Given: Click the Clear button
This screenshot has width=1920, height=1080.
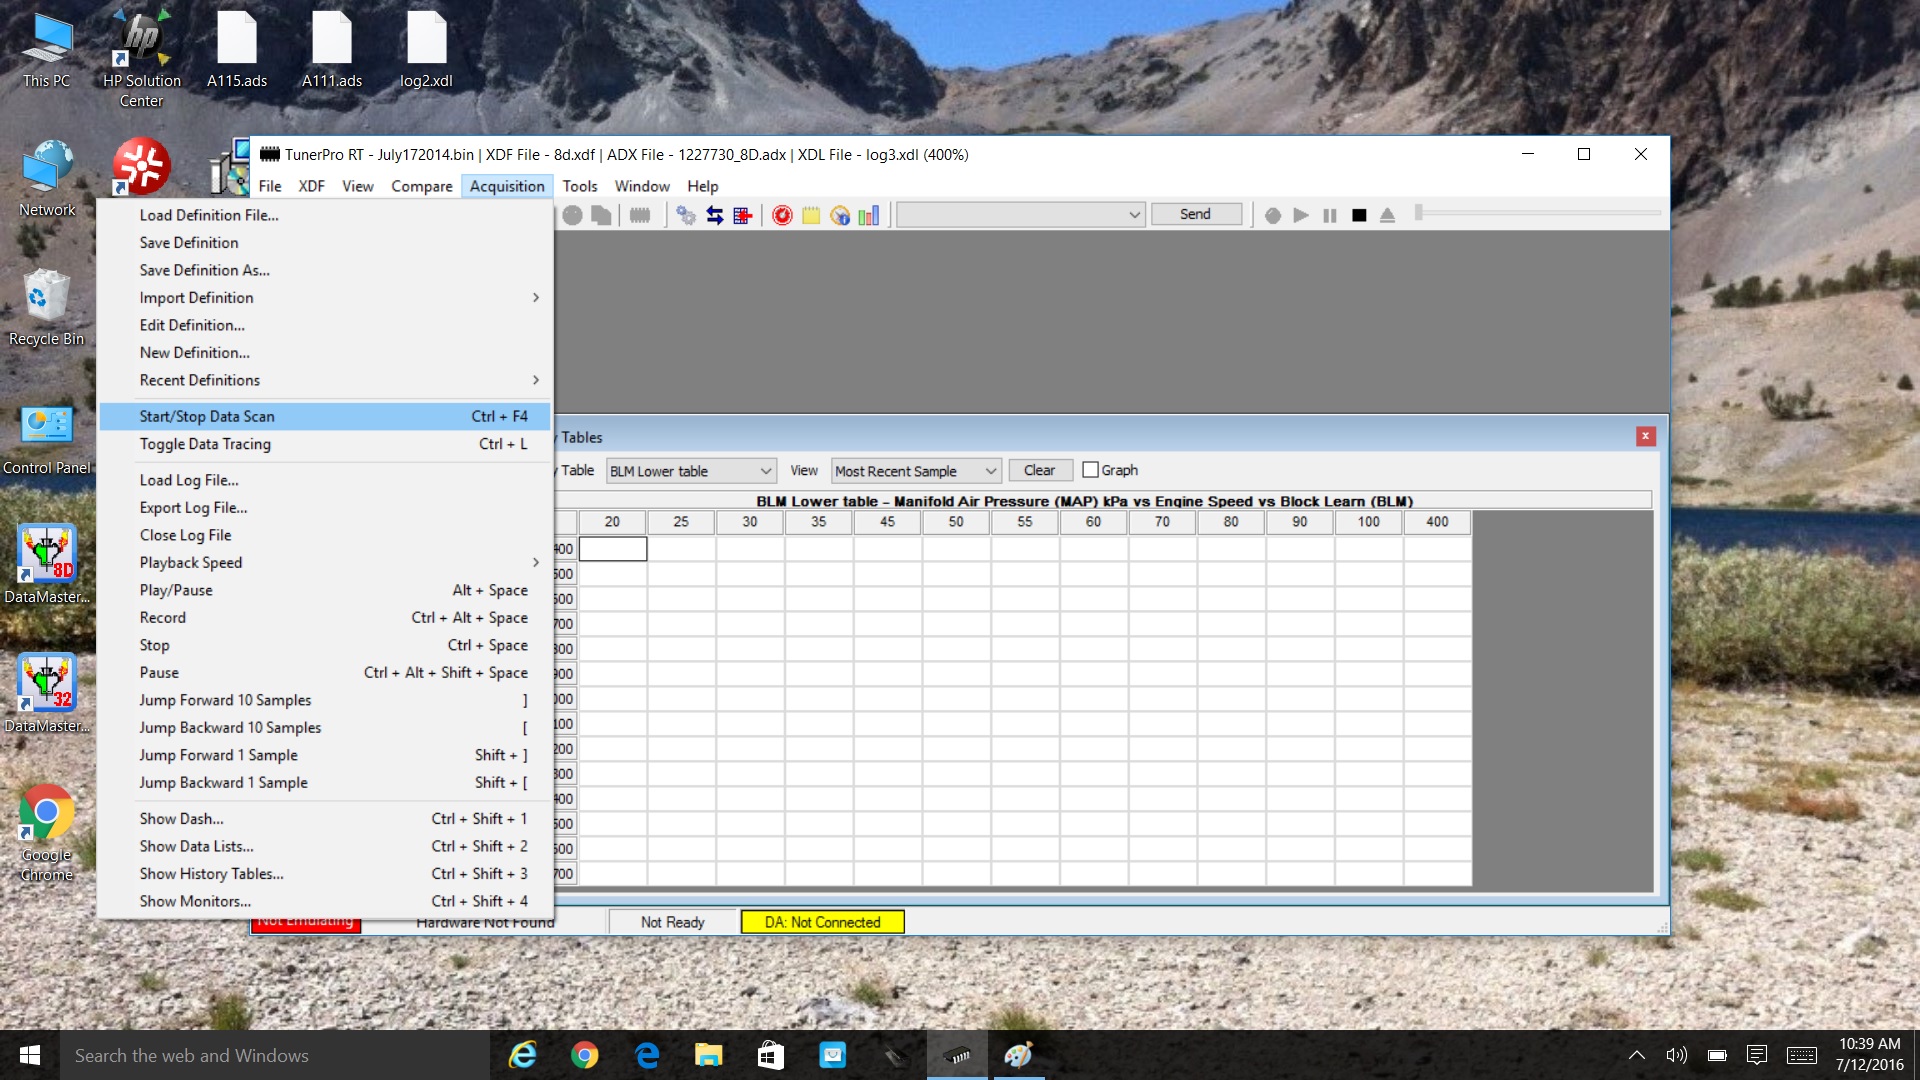Looking at the screenshot, I should [1040, 470].
